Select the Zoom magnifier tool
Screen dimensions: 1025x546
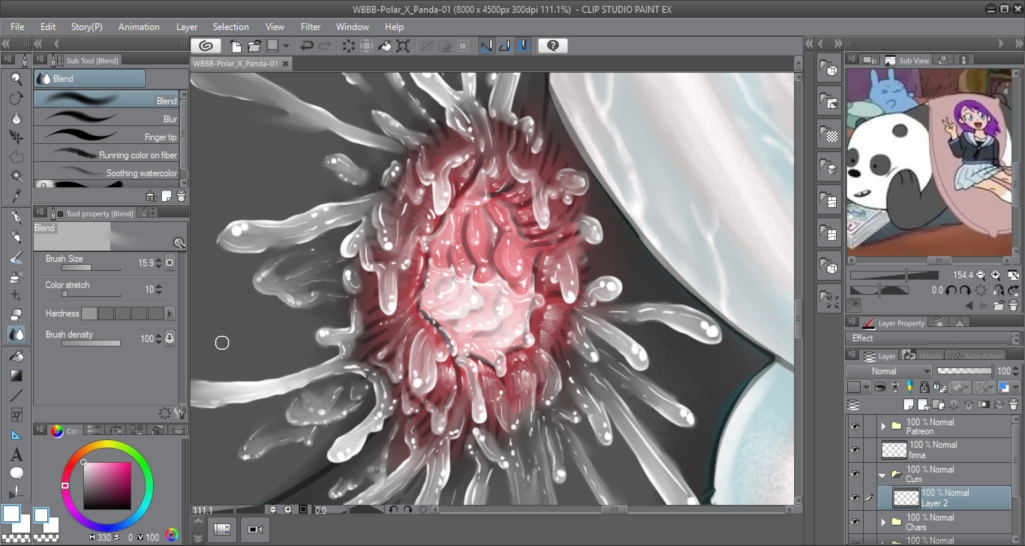[16, 78]
